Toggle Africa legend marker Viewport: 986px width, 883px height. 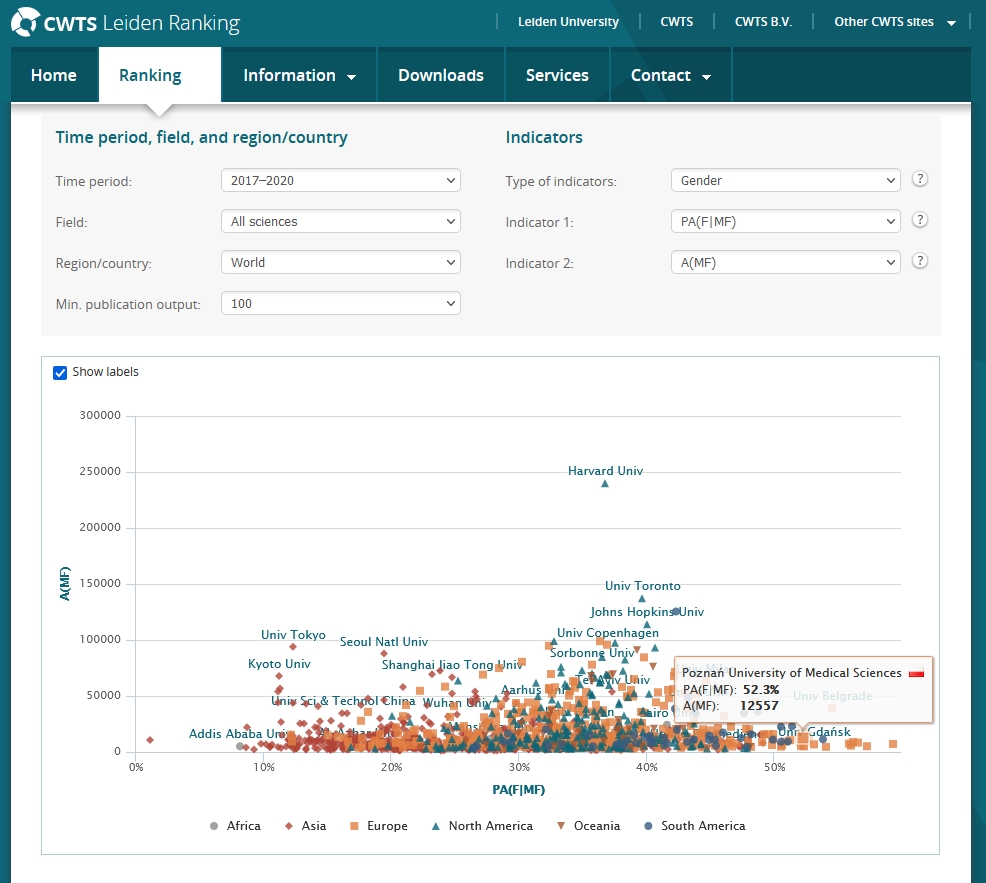pyautogui.click(x=214, y=826)
